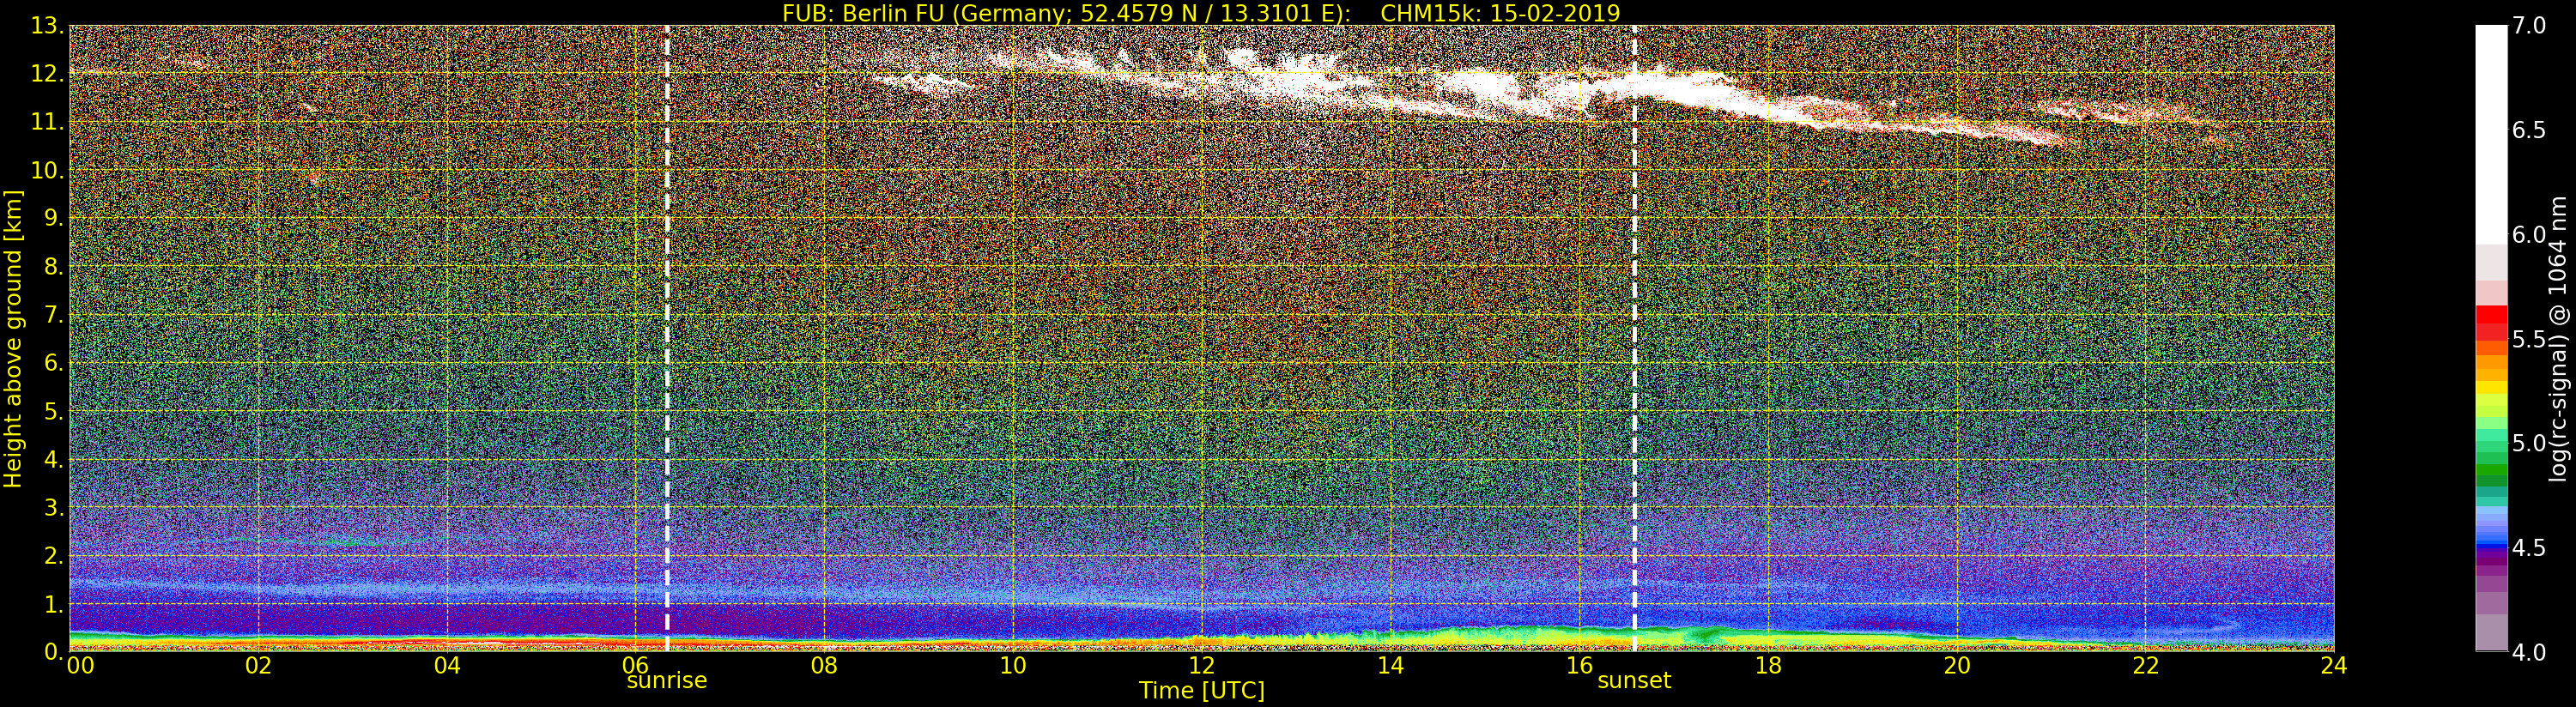Click the "6." height axis tick label
The image size is (2576, 707).
(54, 363)
